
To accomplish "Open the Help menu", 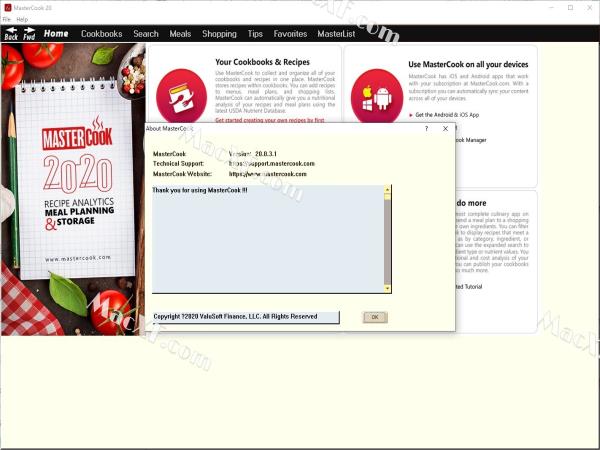I will tap(22, 19).
